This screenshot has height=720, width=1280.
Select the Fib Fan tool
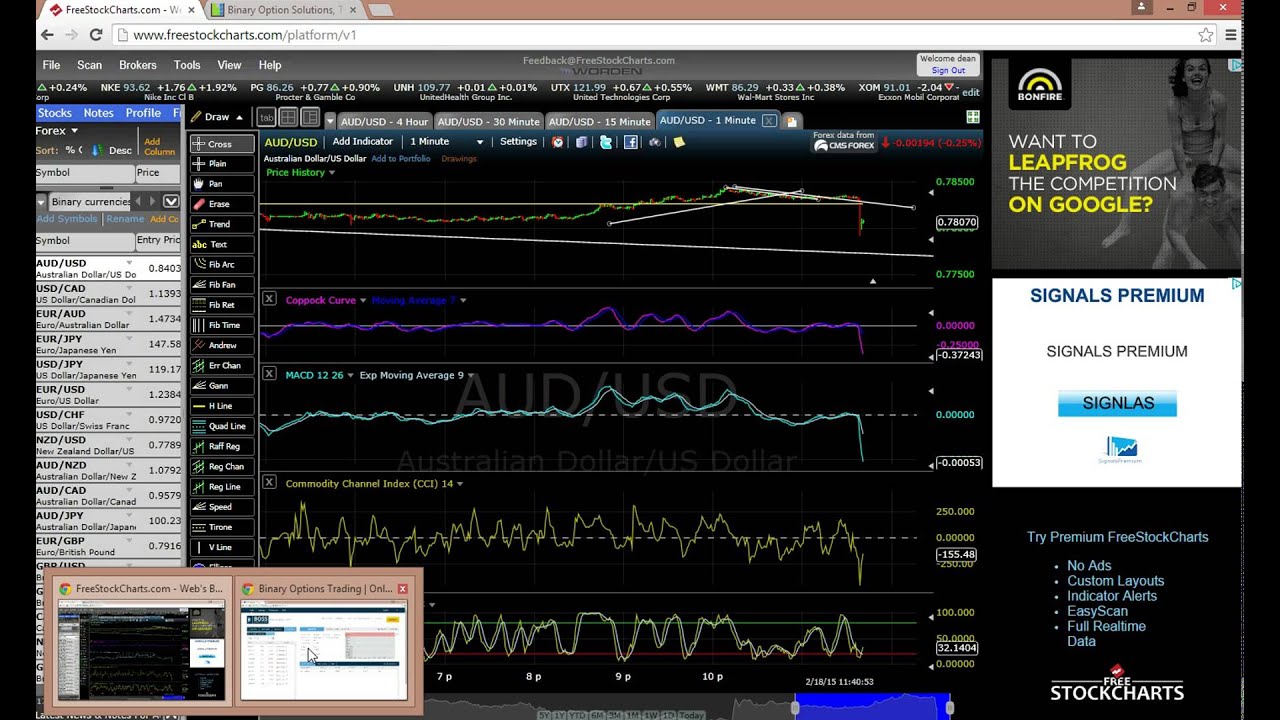[221, 285]
